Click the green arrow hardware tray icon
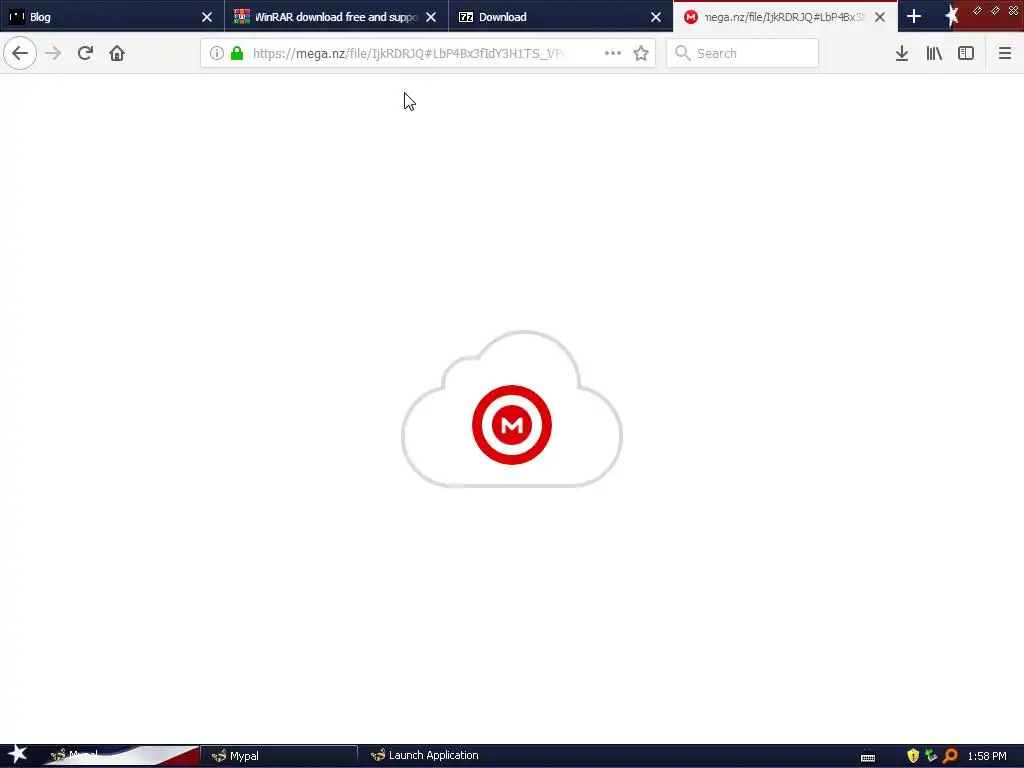This screenshot has width=1024, height=768. pos(931,756)
